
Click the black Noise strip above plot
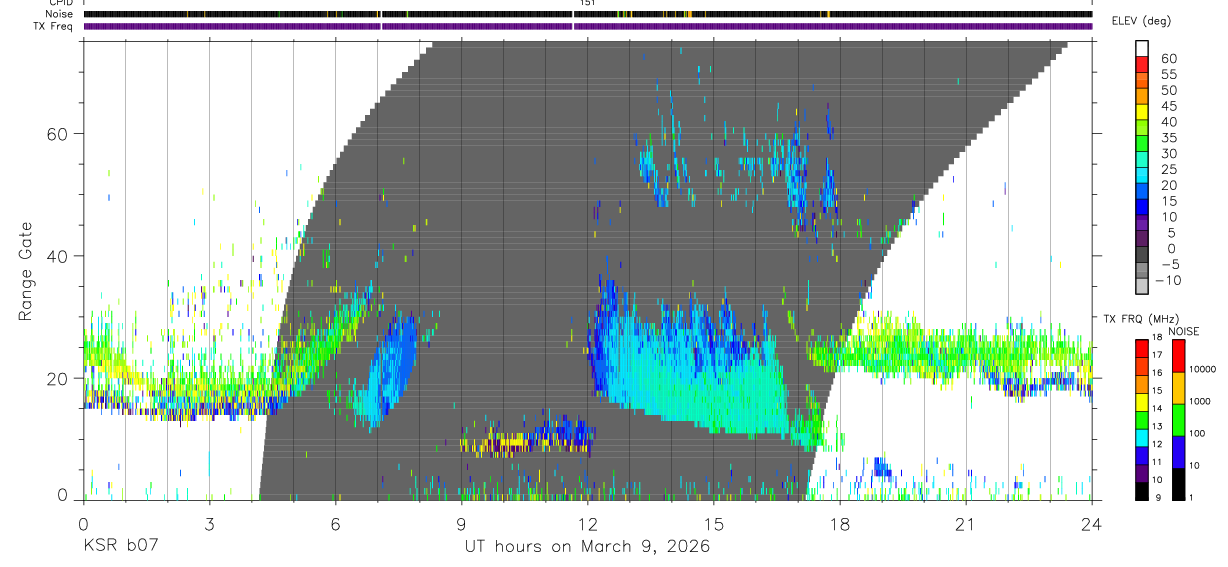[588, 14]
